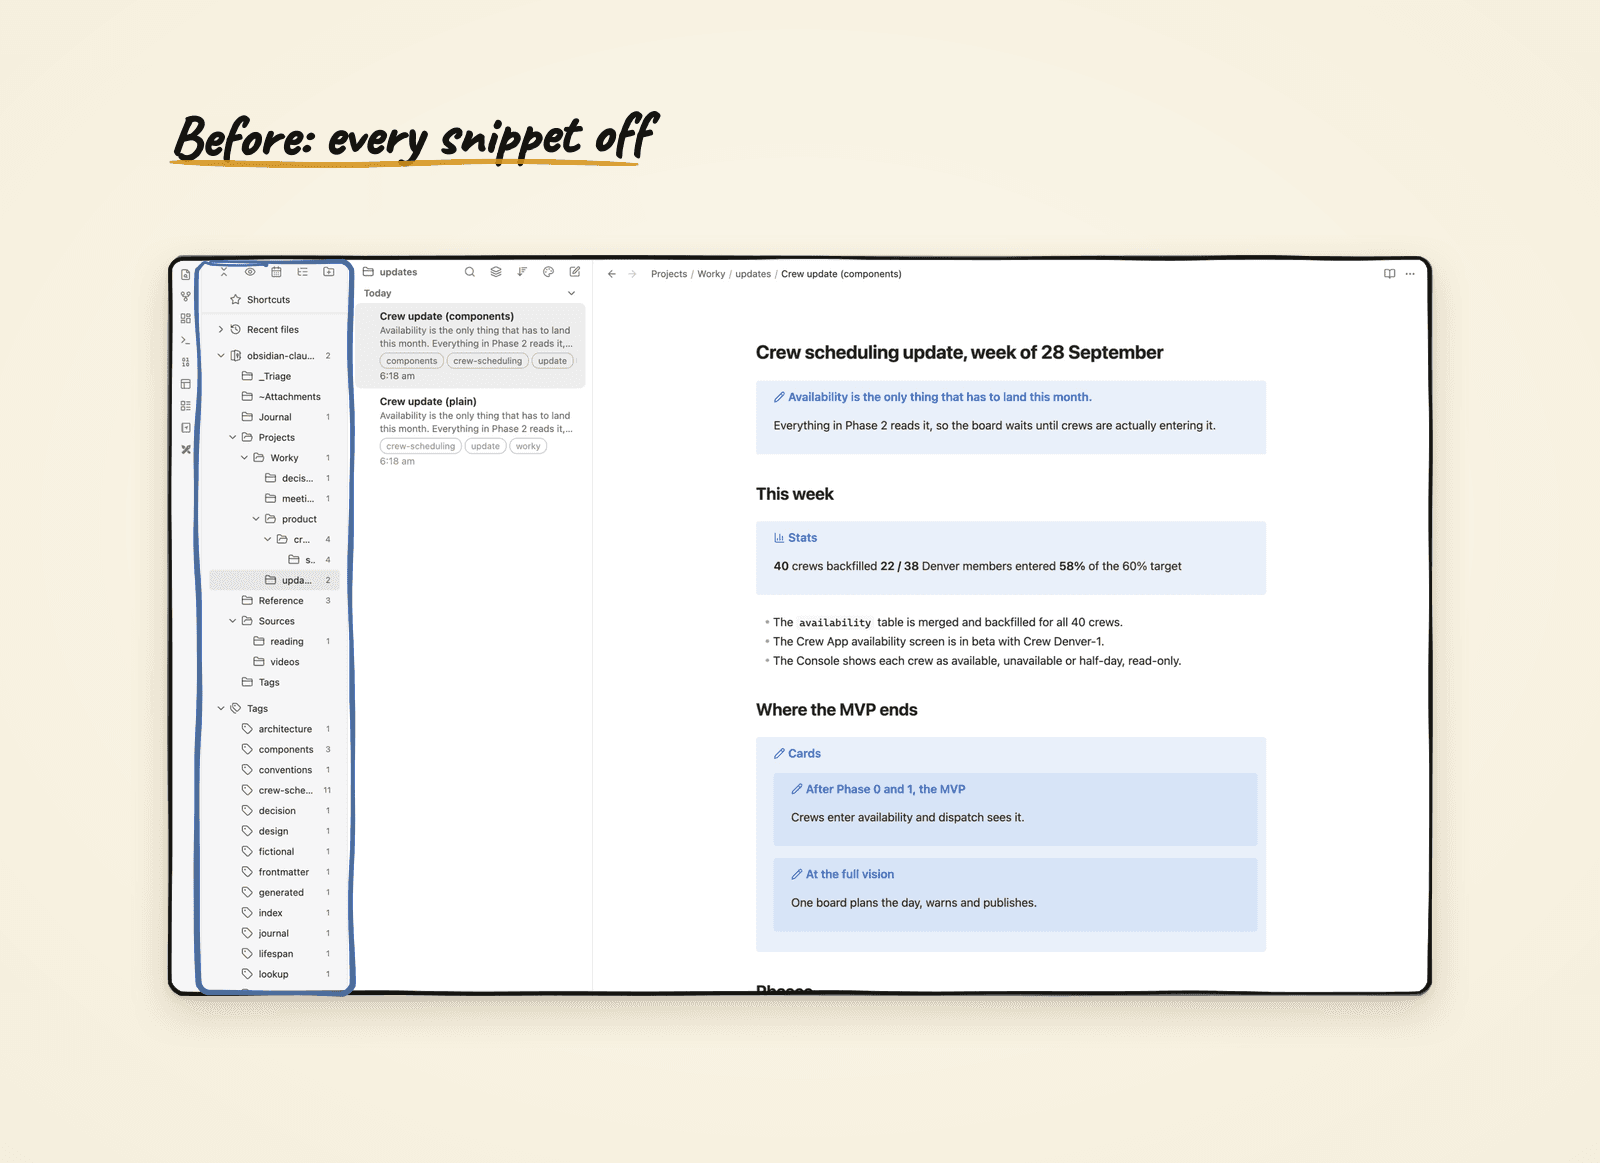Navigate back with left arrow

tap(612, 274)
